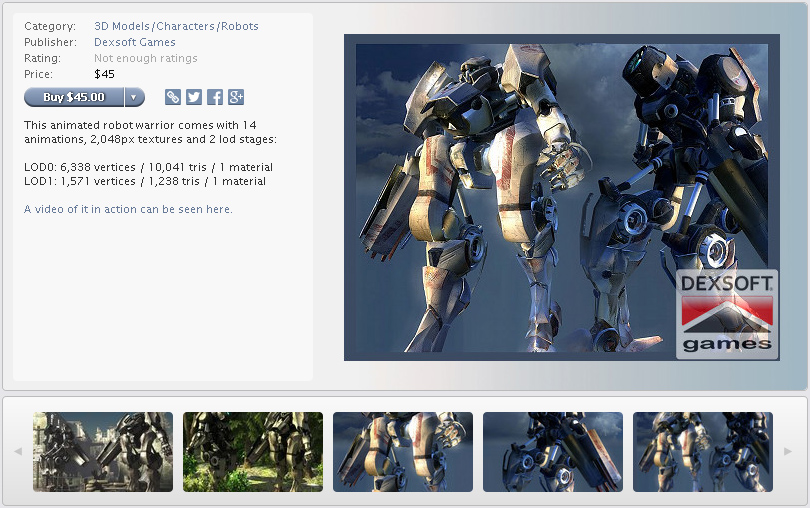Click the '$45' price value
The width and height of the screenshot is (810, 508).
(104, 74)
